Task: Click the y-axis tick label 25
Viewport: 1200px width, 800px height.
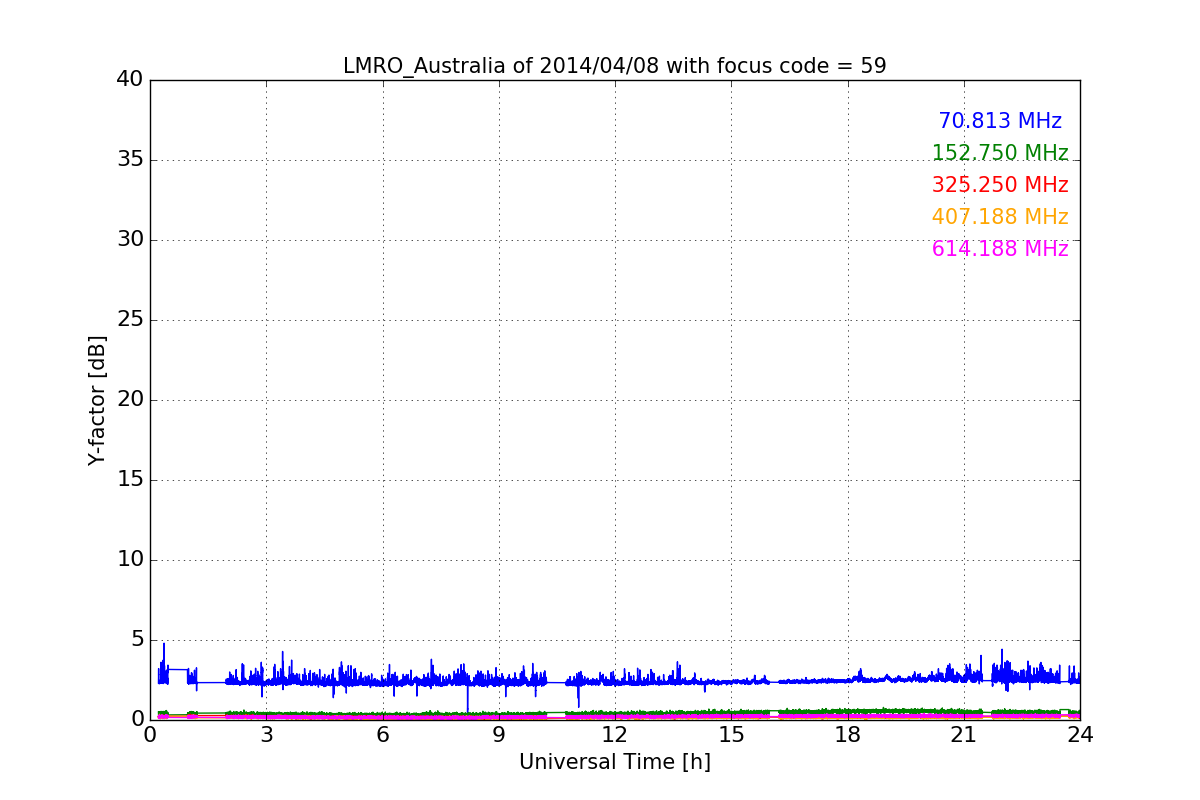Action: pyautogui.click(x=130, y=320)
